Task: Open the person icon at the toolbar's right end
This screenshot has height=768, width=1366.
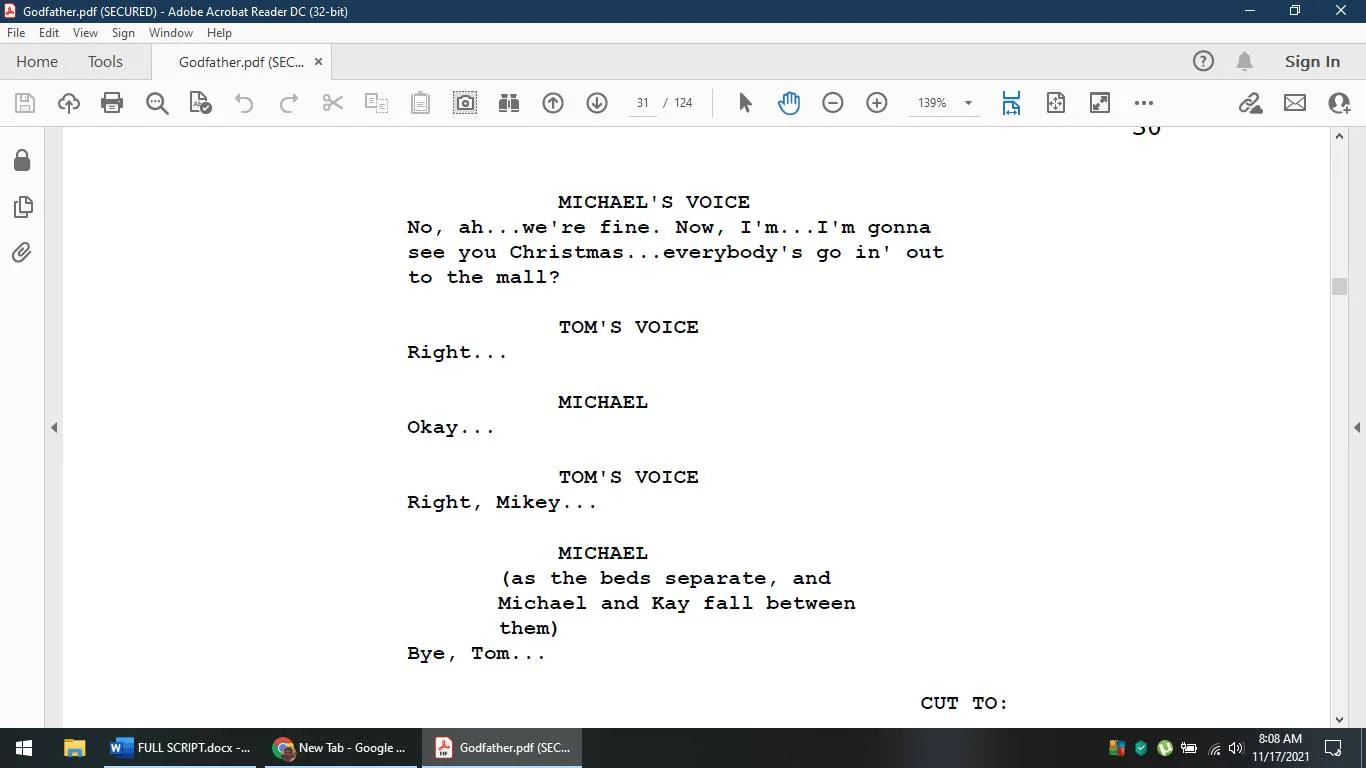Action: [x=1339, y=103]
